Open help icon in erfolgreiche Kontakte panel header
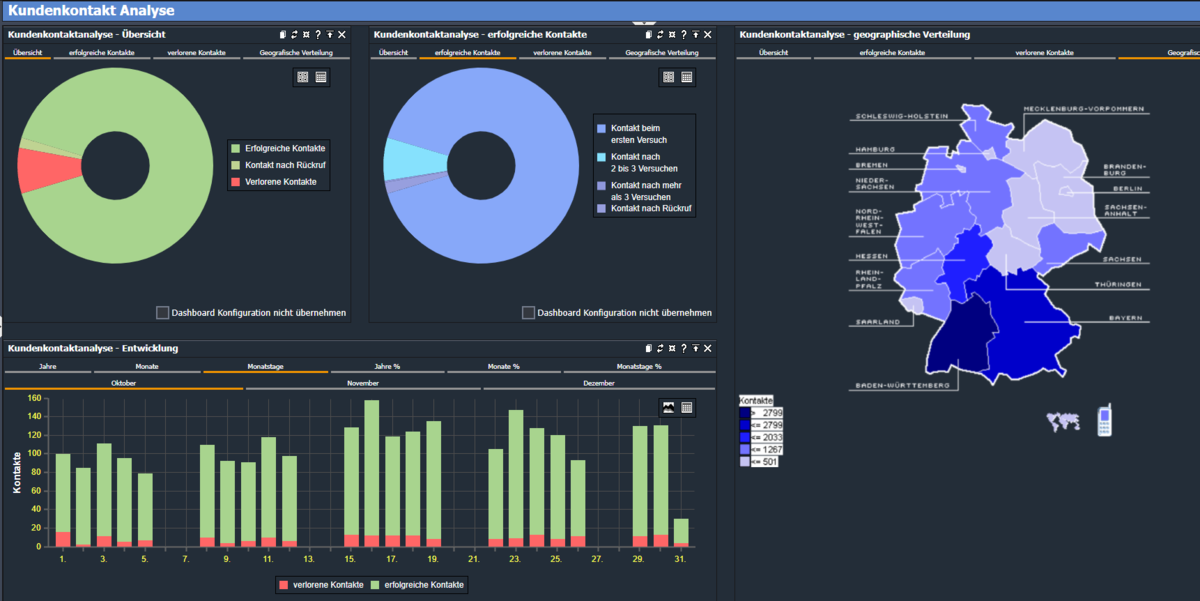 pyautogui.click(x=684, y=35)
